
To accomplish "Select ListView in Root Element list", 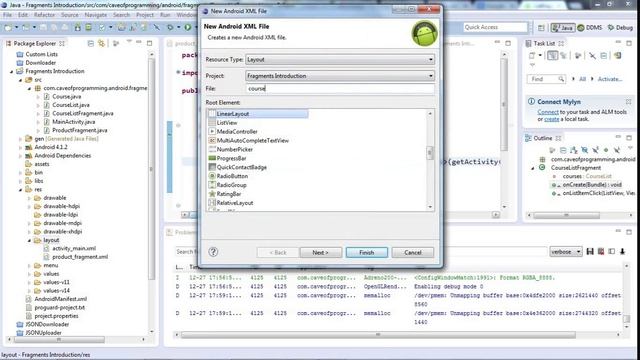I will tap(227, 123).
